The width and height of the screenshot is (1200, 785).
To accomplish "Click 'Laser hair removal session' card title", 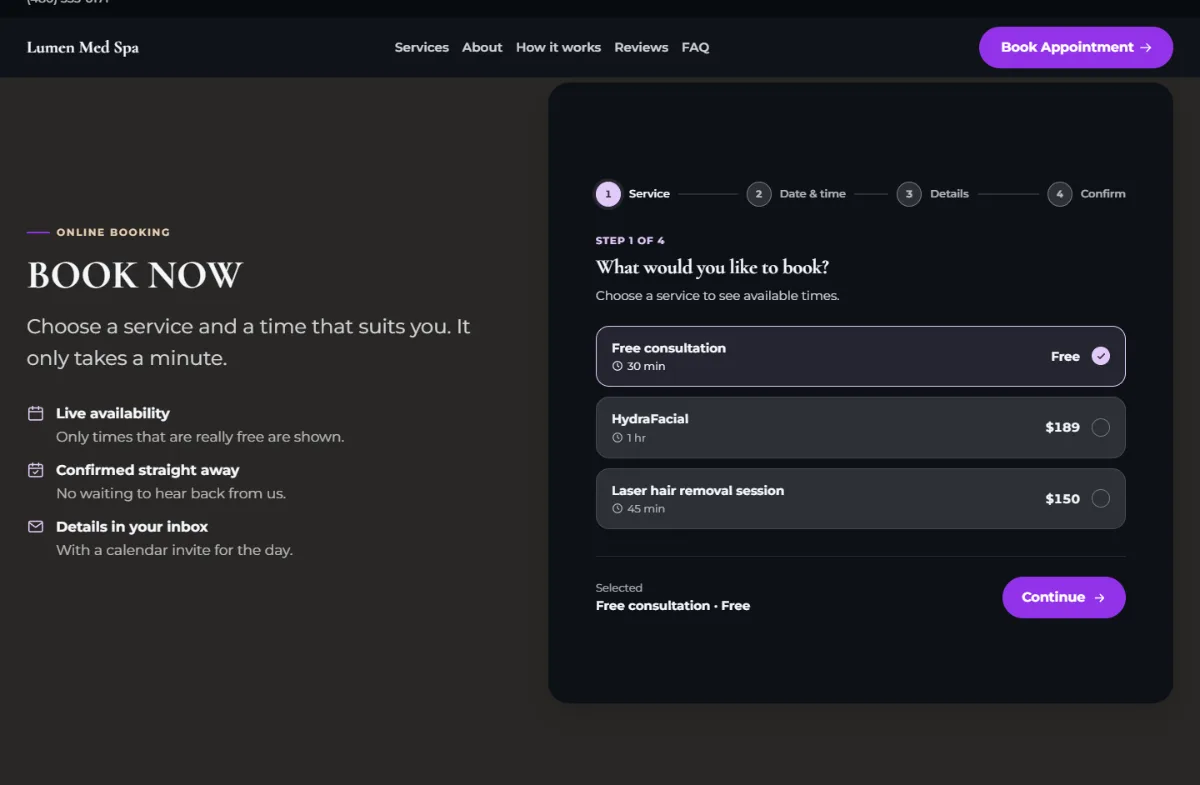I will coord(698,491).
